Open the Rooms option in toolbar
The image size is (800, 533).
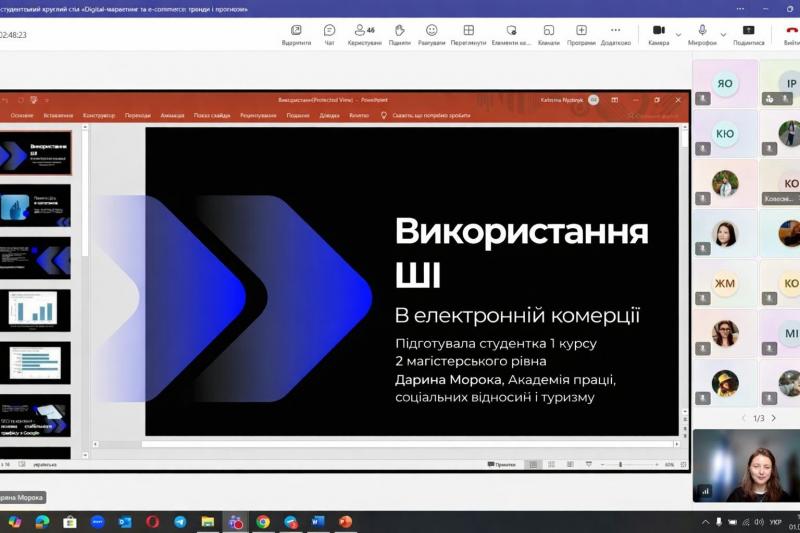pos(548,34)
